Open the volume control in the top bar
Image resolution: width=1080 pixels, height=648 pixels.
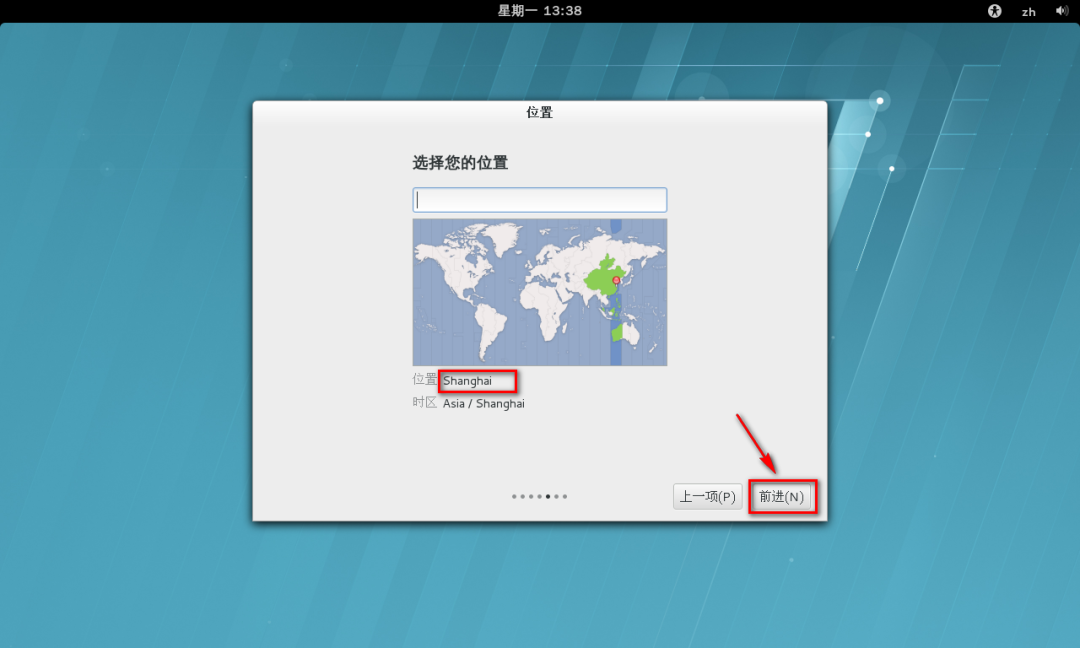coord(1062,11)
